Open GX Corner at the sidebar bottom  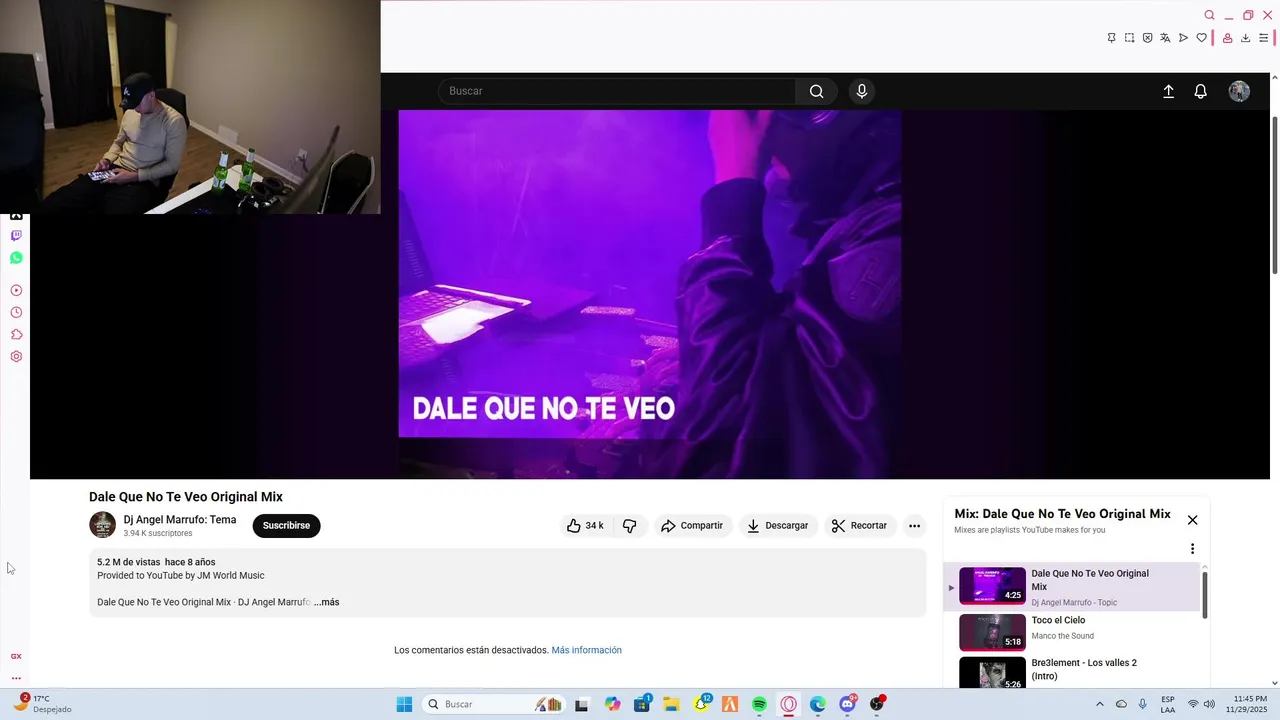[16, 656]
